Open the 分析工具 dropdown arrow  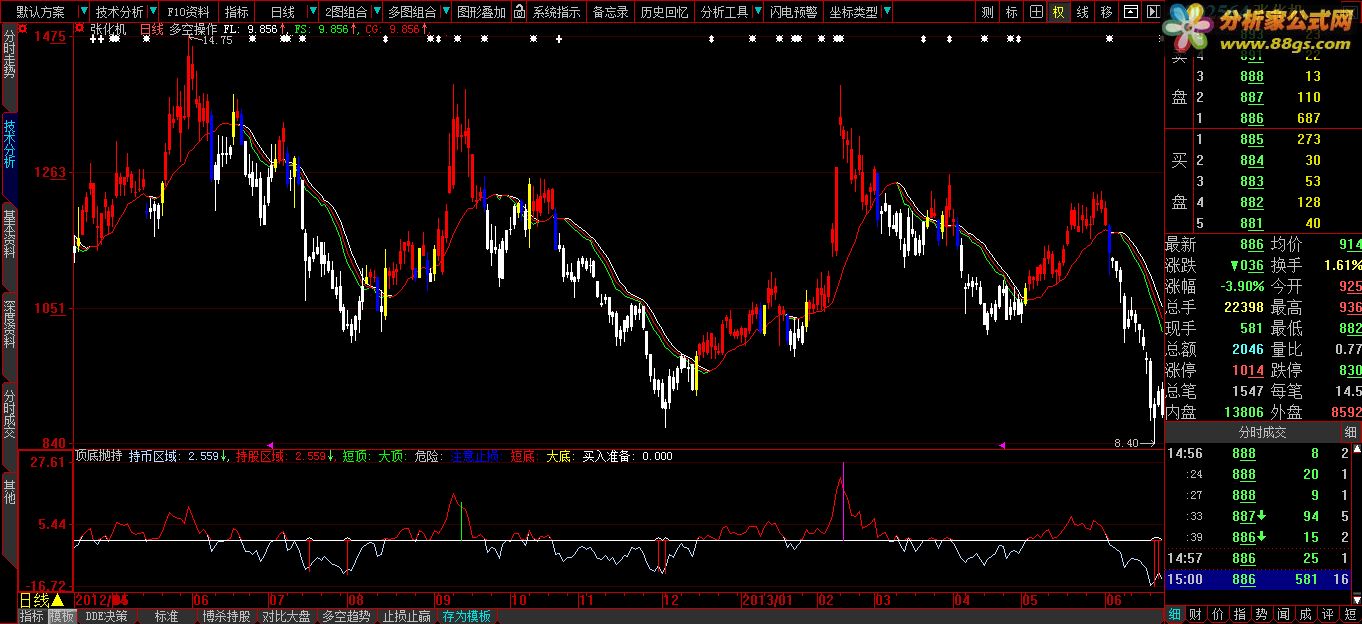coord(757,12)
